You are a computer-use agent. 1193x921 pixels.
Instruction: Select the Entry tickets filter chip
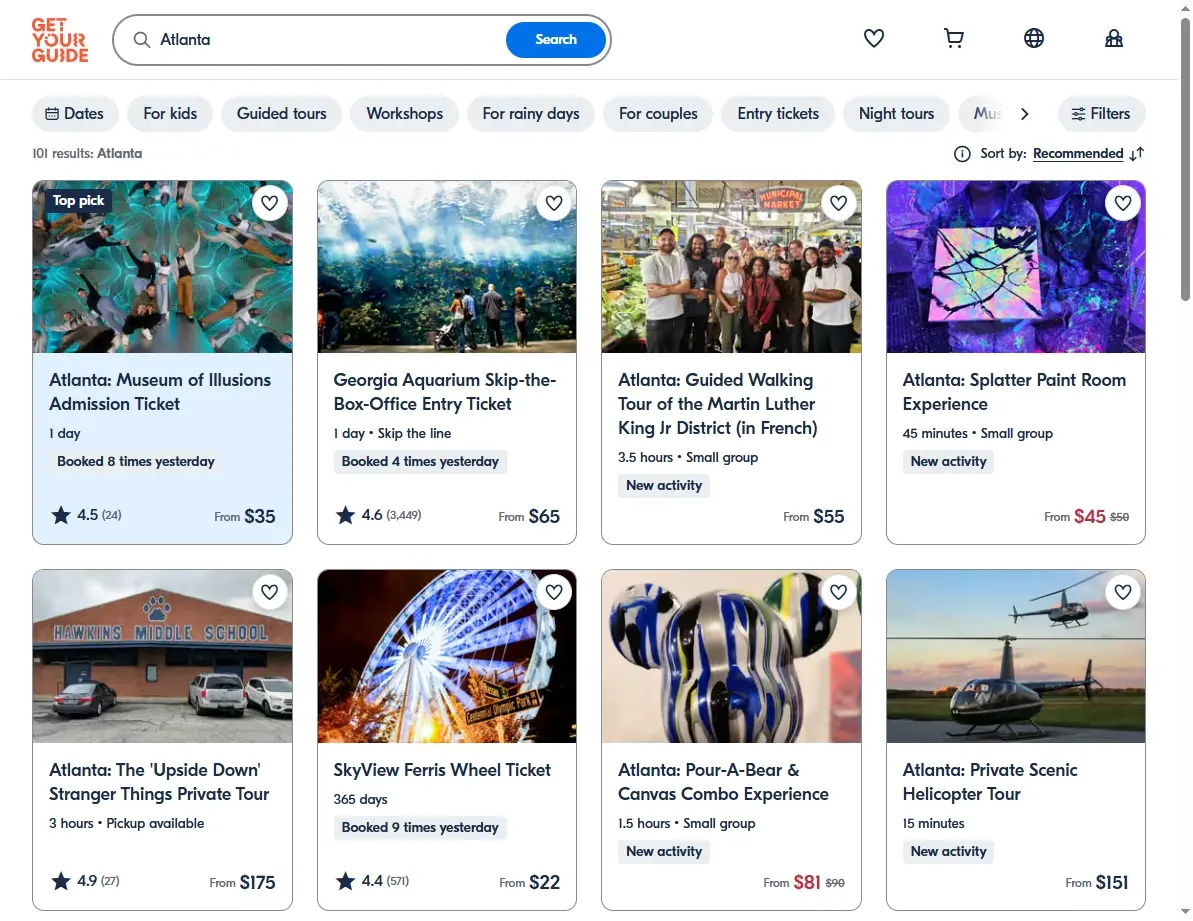(778, 113)
